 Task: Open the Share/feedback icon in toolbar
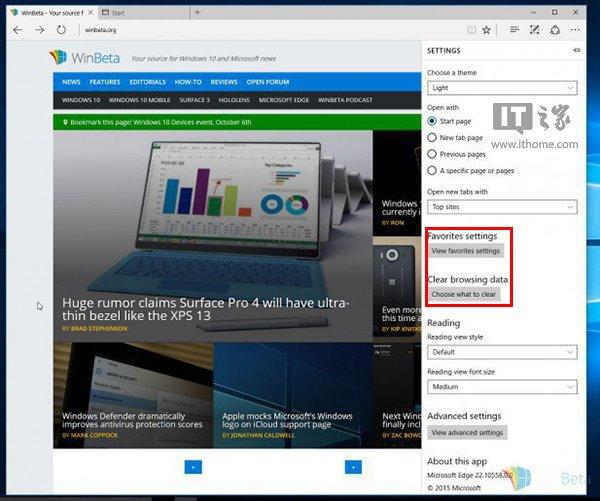[555, 29]
